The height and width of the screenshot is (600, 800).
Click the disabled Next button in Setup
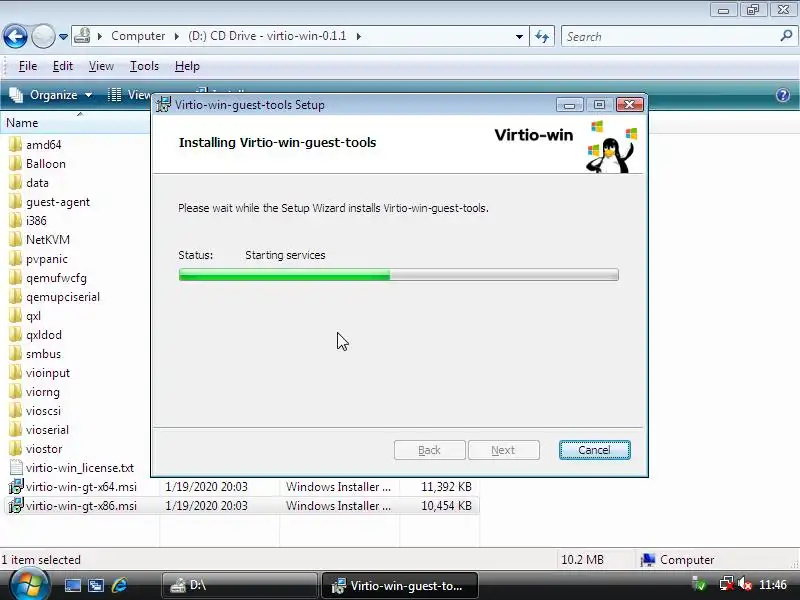(504, 450)
